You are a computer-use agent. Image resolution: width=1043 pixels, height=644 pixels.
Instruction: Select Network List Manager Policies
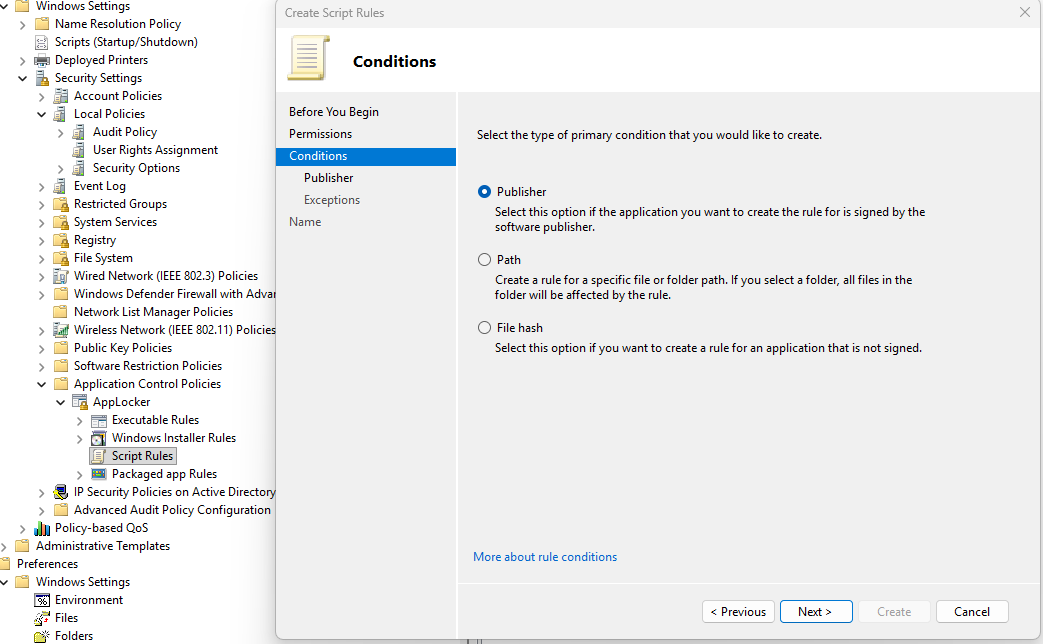coord(153,312)
